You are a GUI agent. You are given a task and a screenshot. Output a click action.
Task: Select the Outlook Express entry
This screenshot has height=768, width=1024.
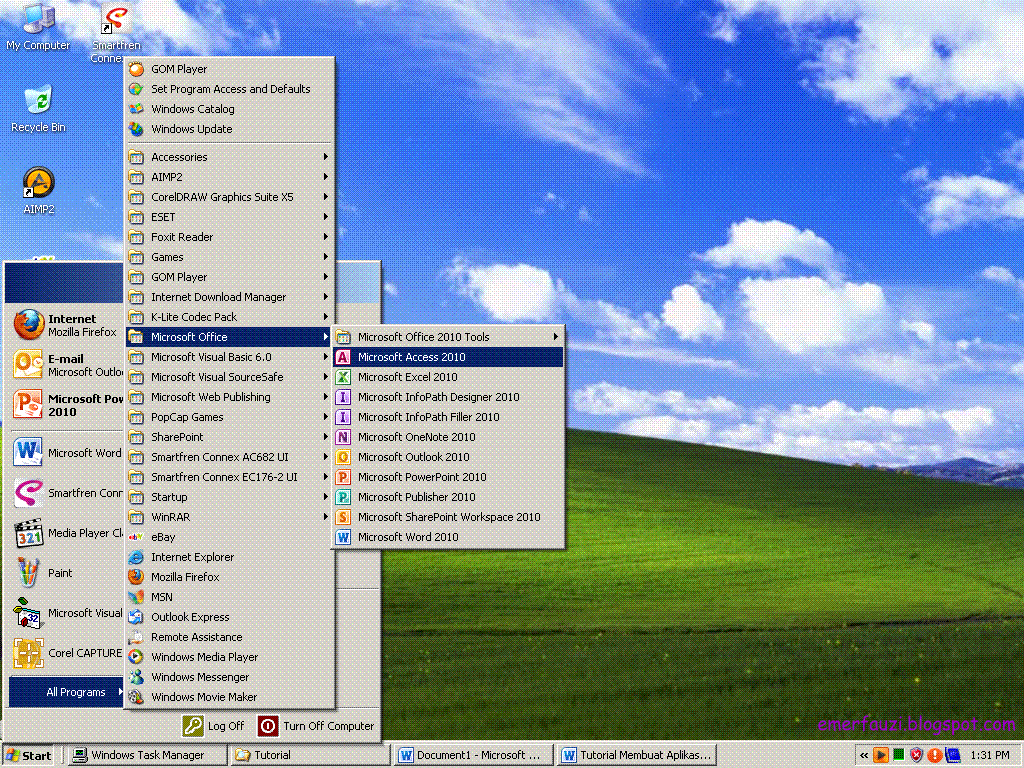tap(229, 617)
